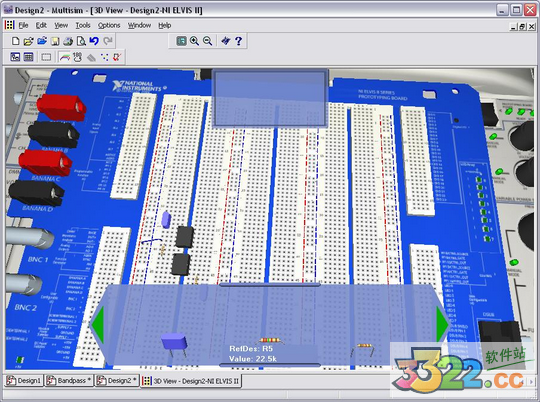Click the tab strip right scroll arrow

[x=531, y=381]
